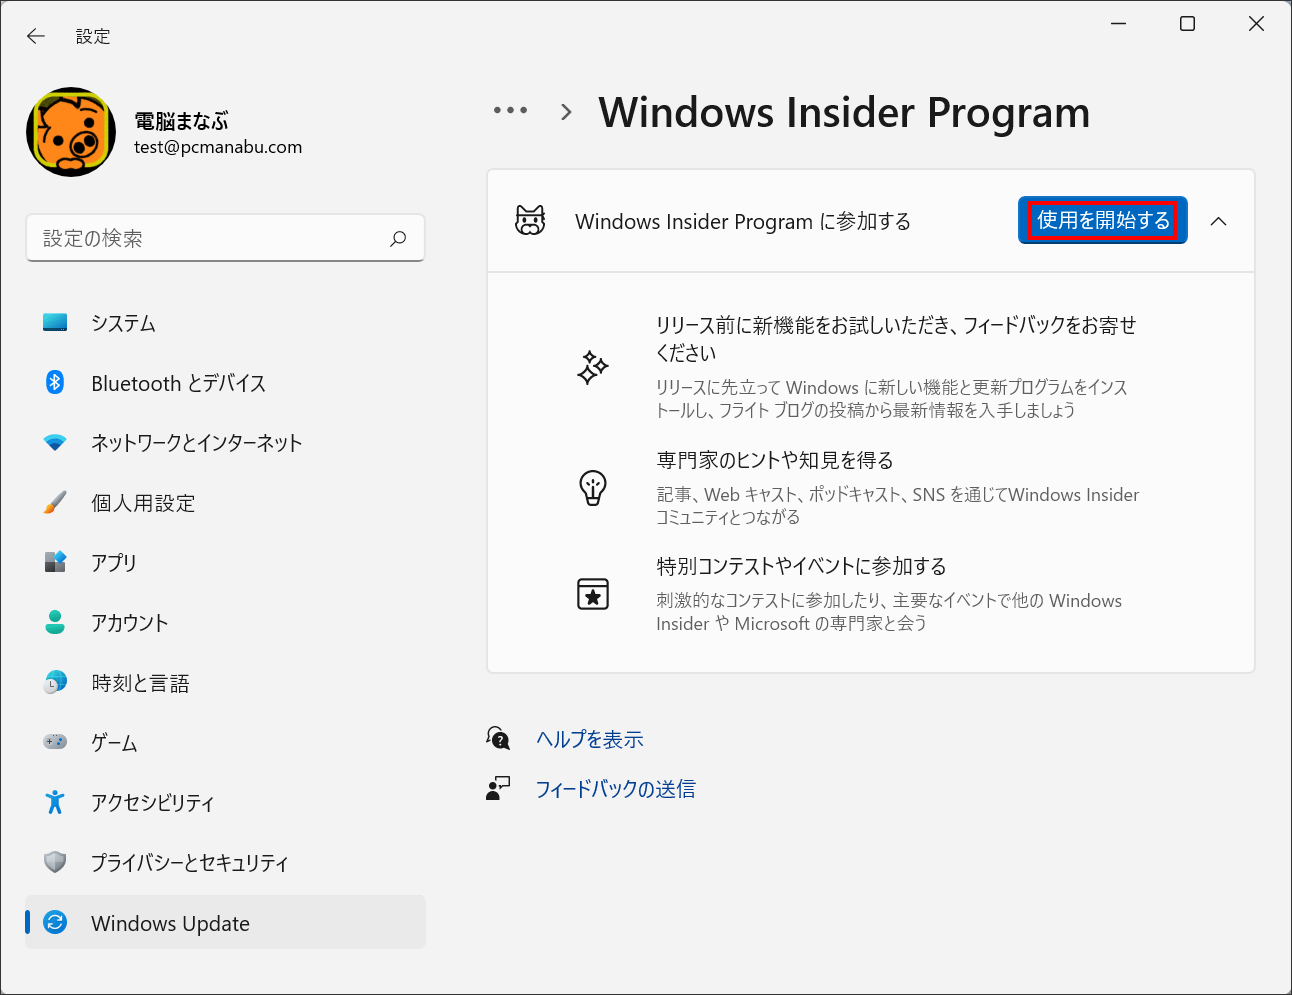Click the 使用を開始する button
Viewport: 1292px width, 995px height.
tap(1103, 220)
